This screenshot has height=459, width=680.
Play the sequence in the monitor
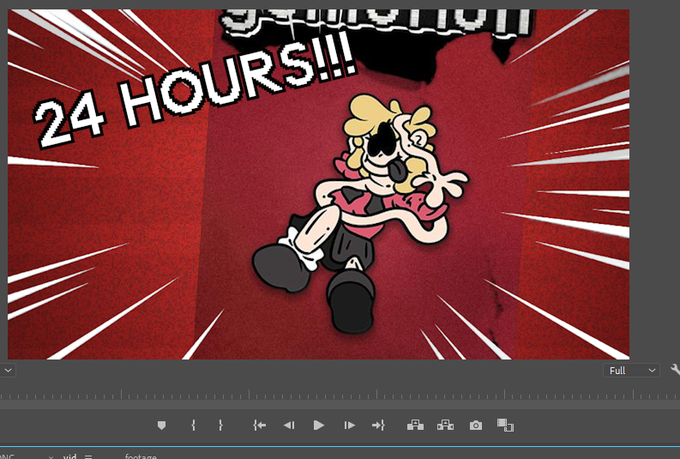pyautogui.click(x=319, y=425)
